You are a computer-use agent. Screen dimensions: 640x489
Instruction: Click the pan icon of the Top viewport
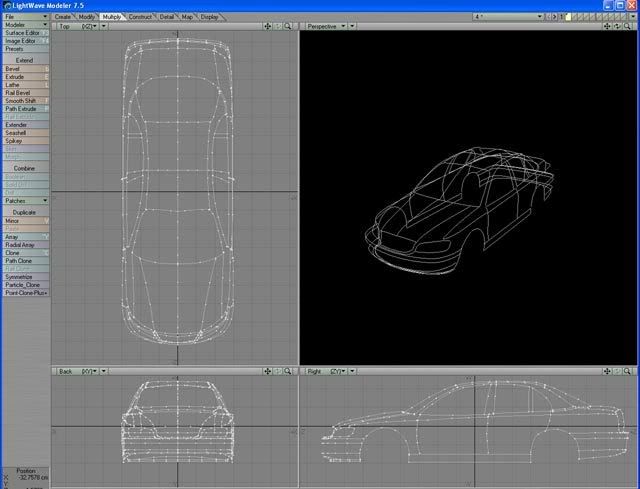click(267, 26)
